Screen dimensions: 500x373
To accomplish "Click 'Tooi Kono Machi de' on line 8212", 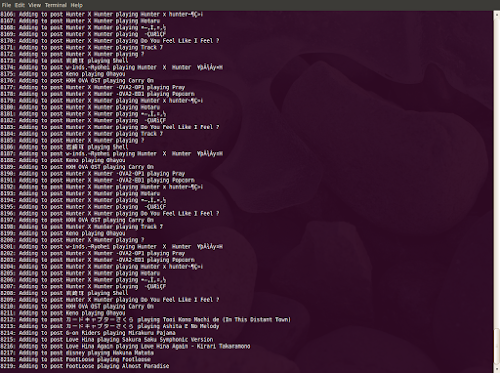I will 192,320.
